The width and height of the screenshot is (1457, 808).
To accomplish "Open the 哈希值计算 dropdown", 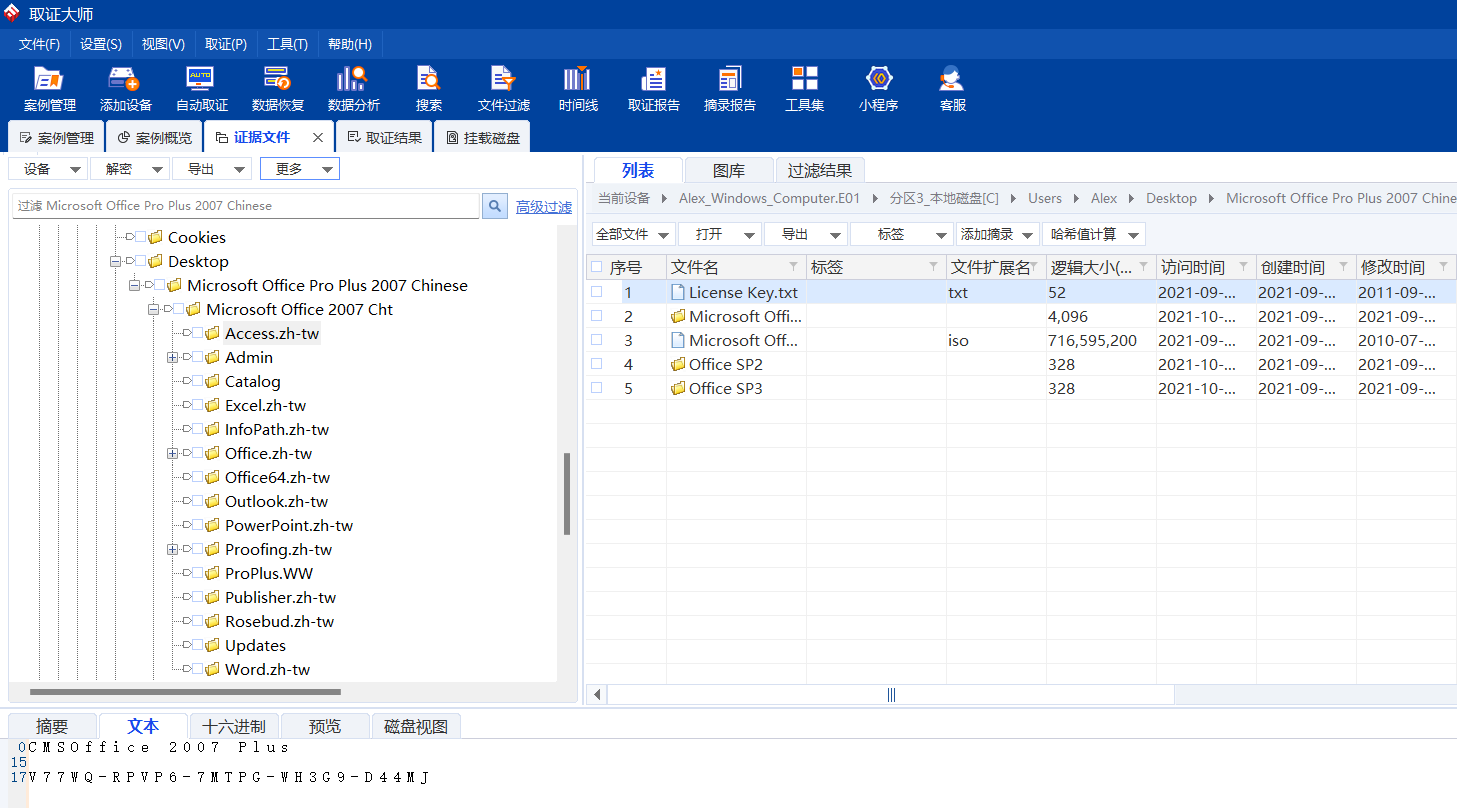I will coord(1093,234).
